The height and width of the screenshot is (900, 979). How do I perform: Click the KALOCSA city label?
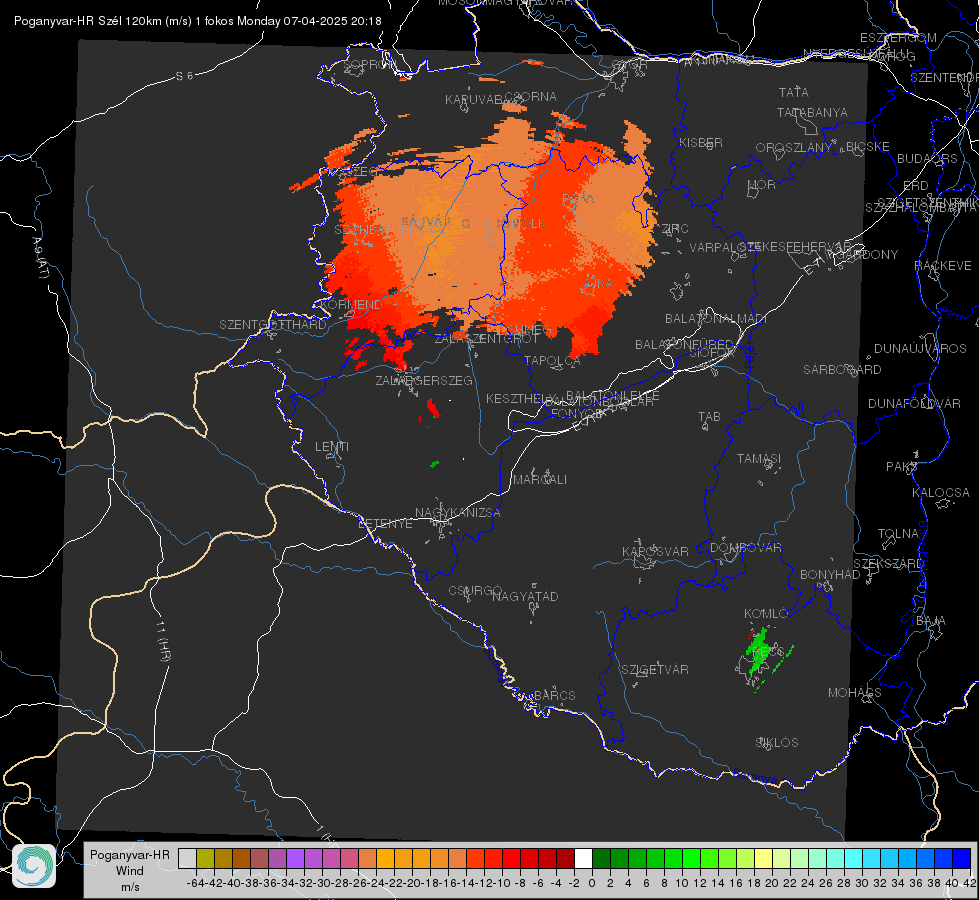coord(940,493)
